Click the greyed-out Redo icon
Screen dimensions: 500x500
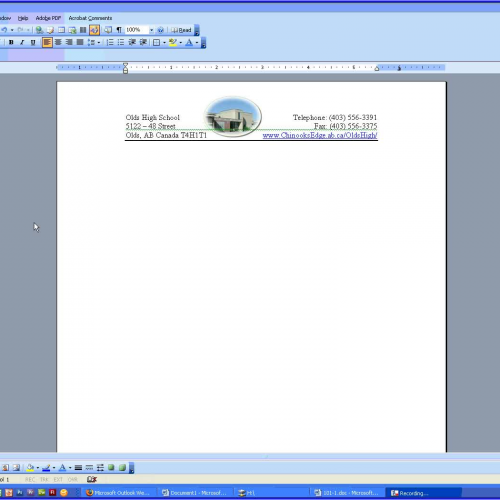pyautogui.click(x=21, y=30)
